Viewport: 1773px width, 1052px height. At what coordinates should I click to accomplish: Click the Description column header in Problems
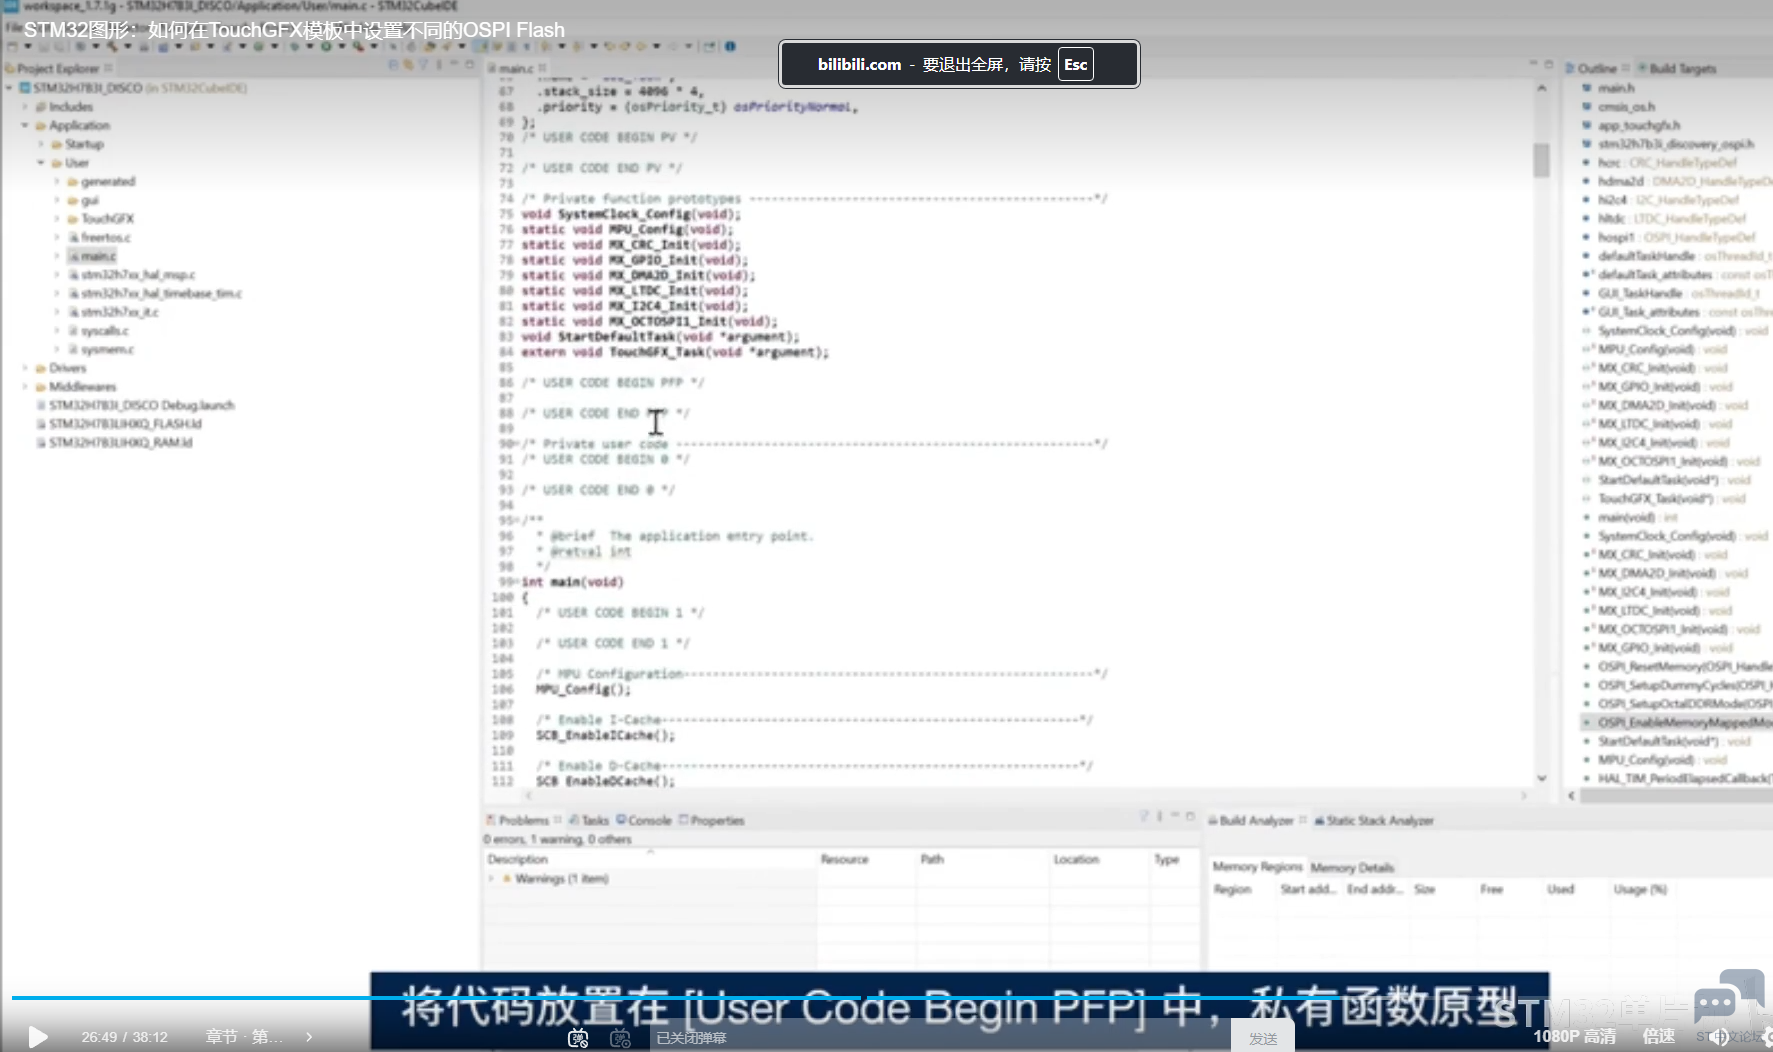coord(517,859)
